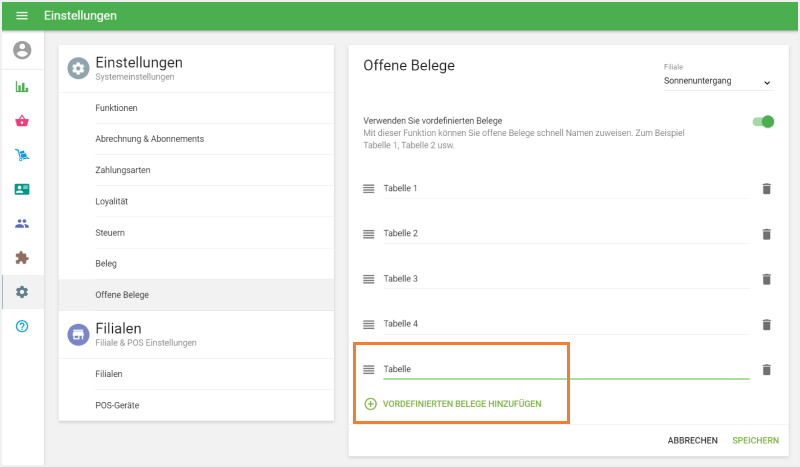800x467 pixels.
Task: Click the user account profile icon
Action: click(22, 51)
